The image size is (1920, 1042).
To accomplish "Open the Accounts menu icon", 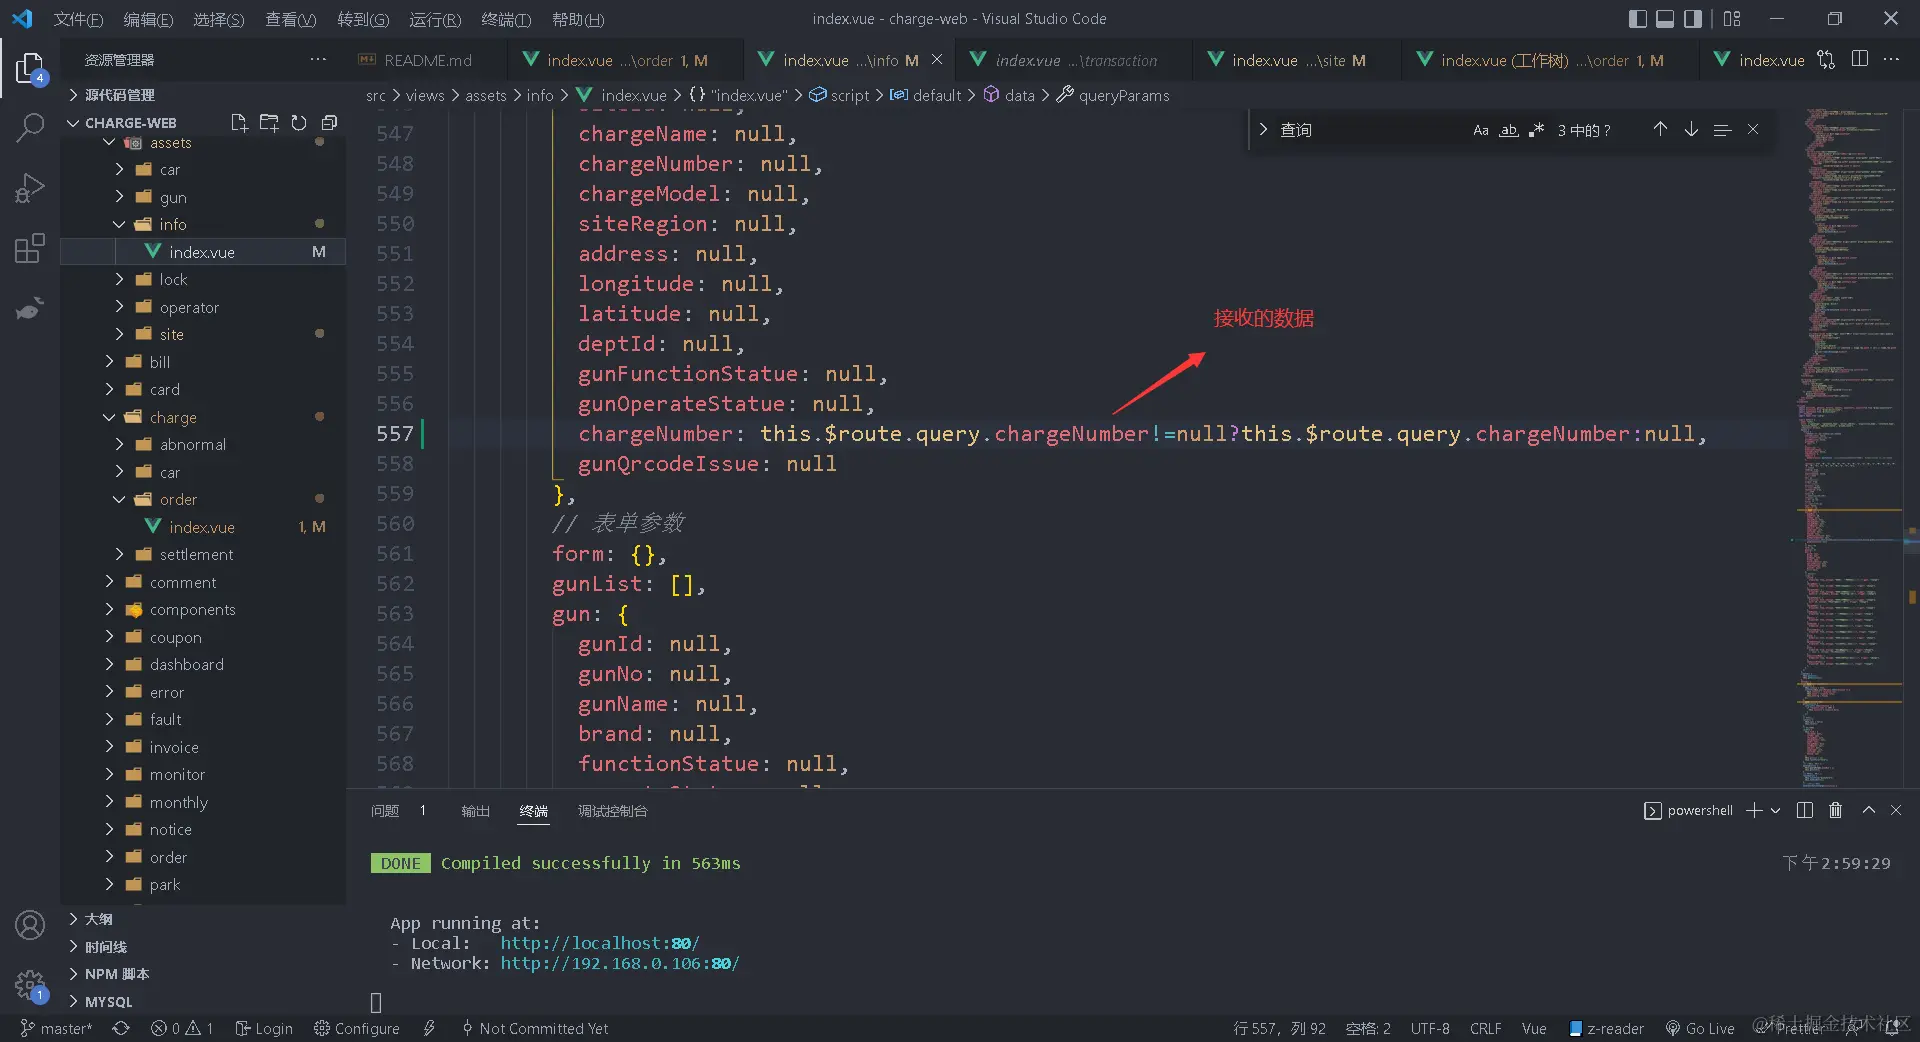I will click(30, 925).
